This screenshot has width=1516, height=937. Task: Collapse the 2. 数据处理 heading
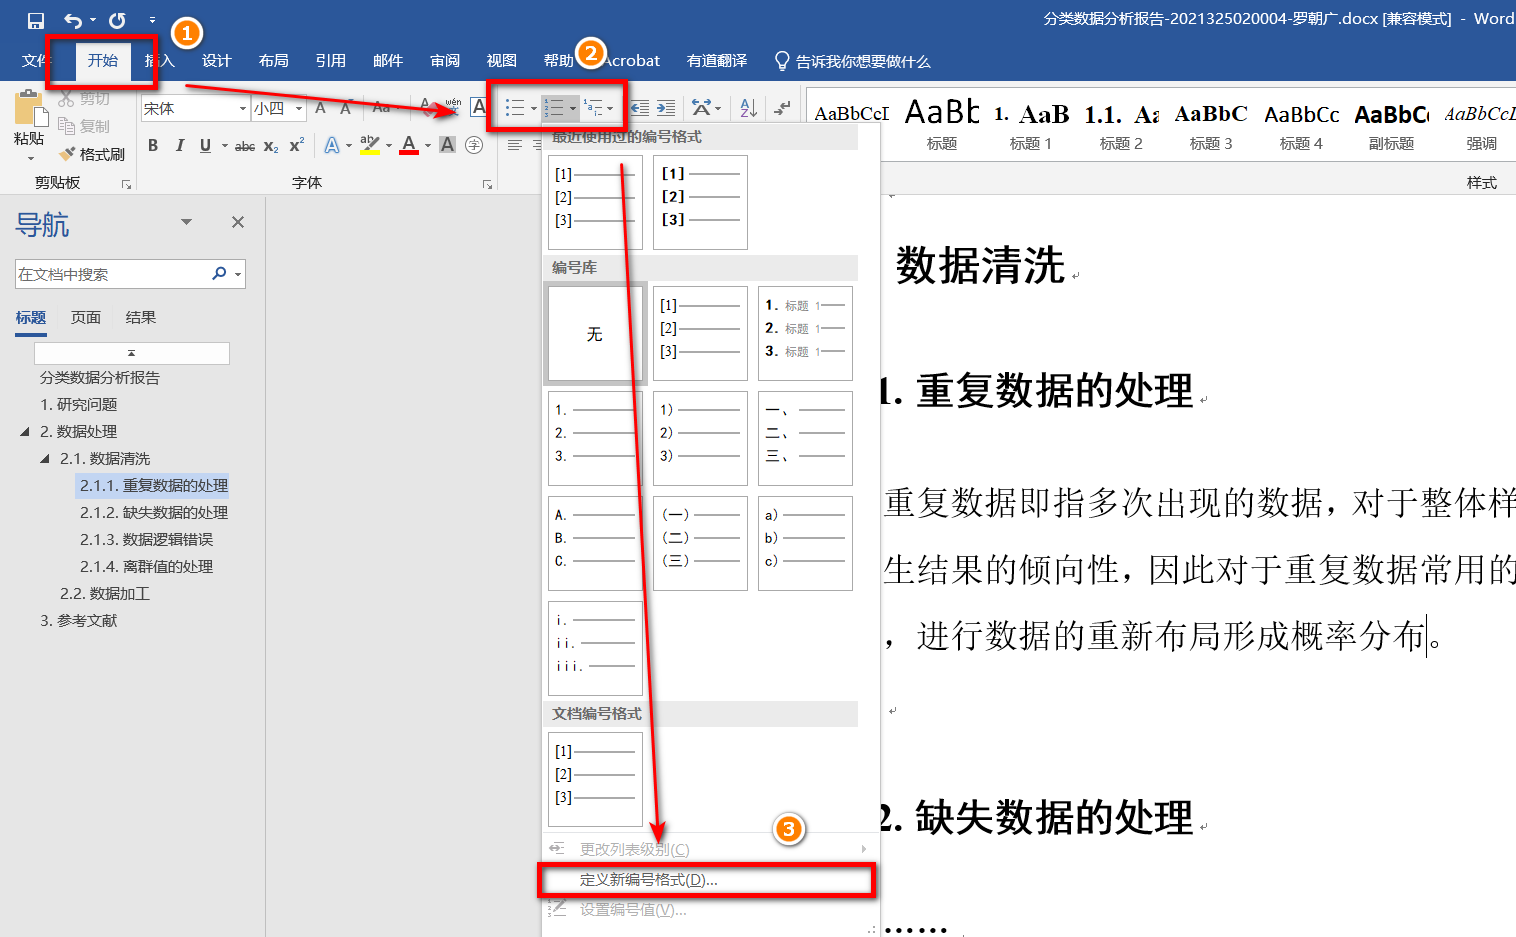(25, 432)
